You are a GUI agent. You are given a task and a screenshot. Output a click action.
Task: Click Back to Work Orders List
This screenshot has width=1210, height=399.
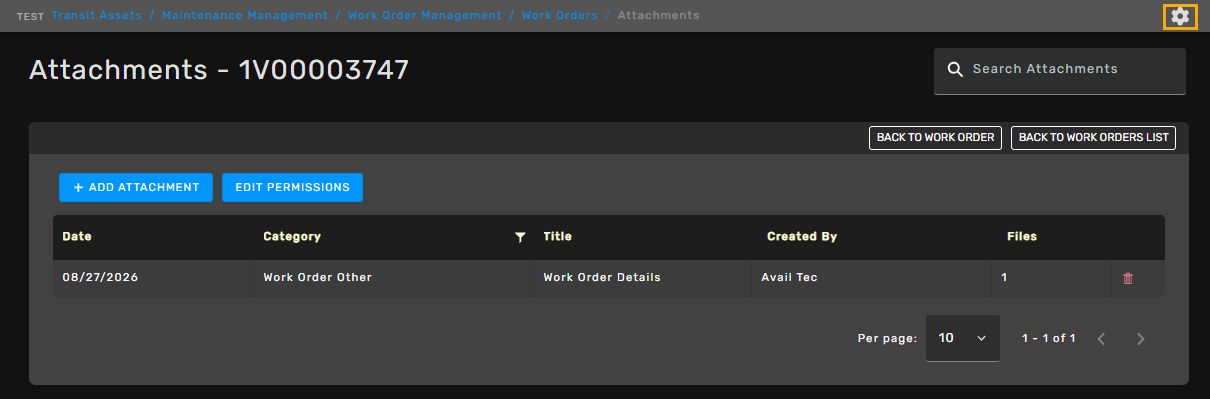coord(1093,138)
